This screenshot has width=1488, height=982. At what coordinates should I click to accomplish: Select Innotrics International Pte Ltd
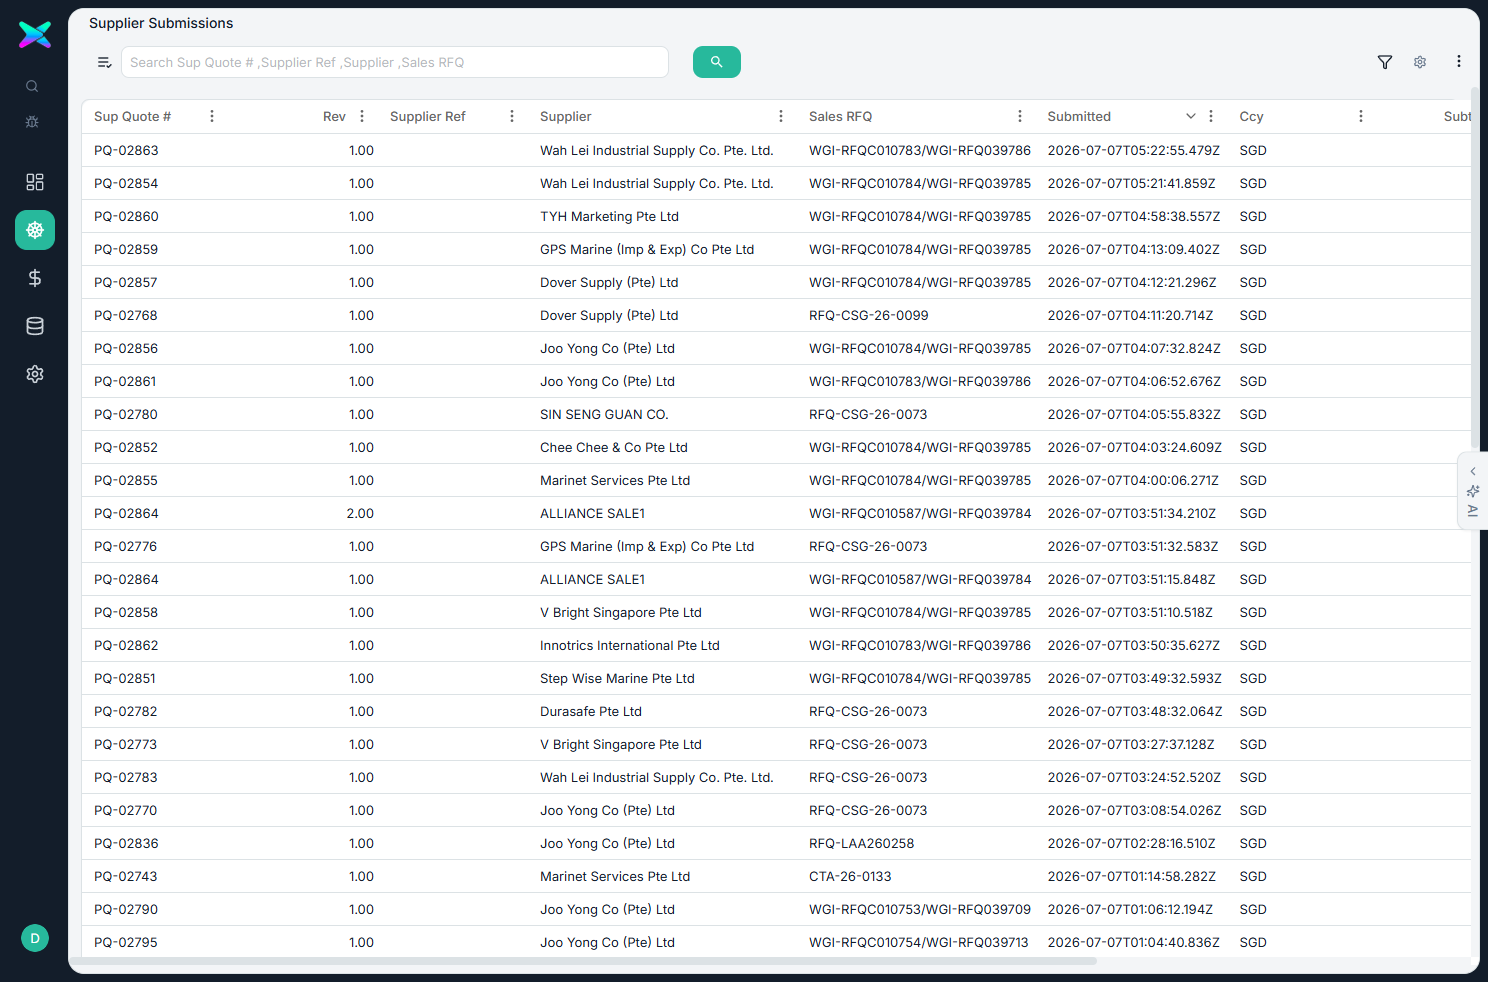pyautogui.click(x=630, y=645)
